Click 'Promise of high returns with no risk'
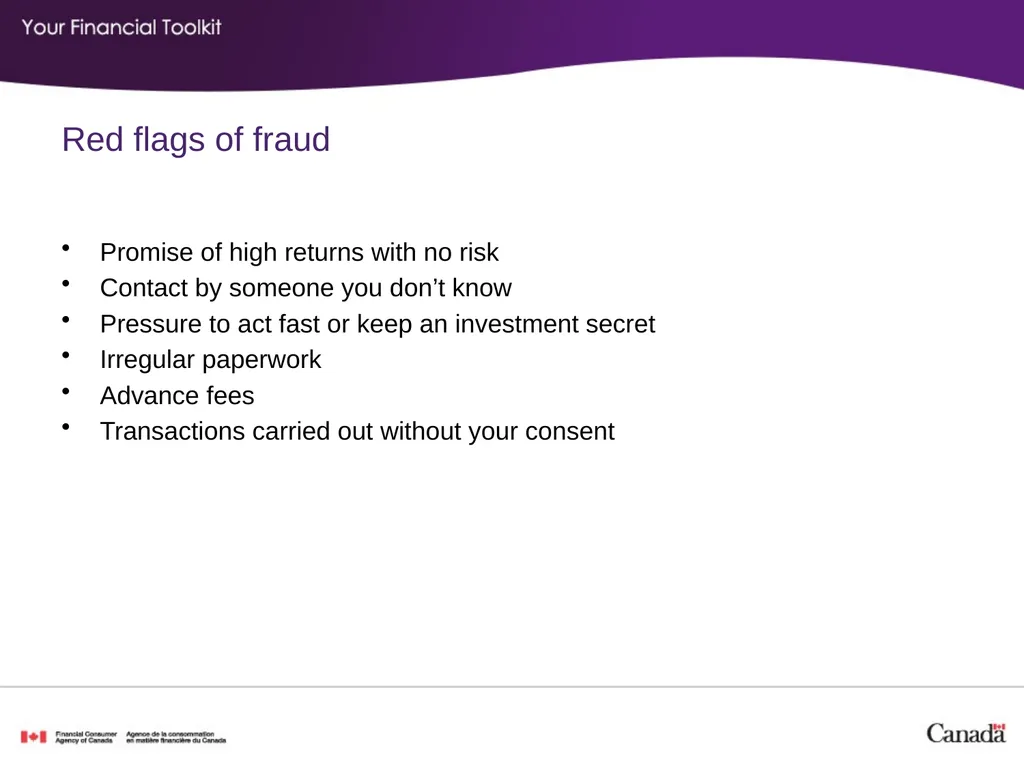 (x=299, y=253)
